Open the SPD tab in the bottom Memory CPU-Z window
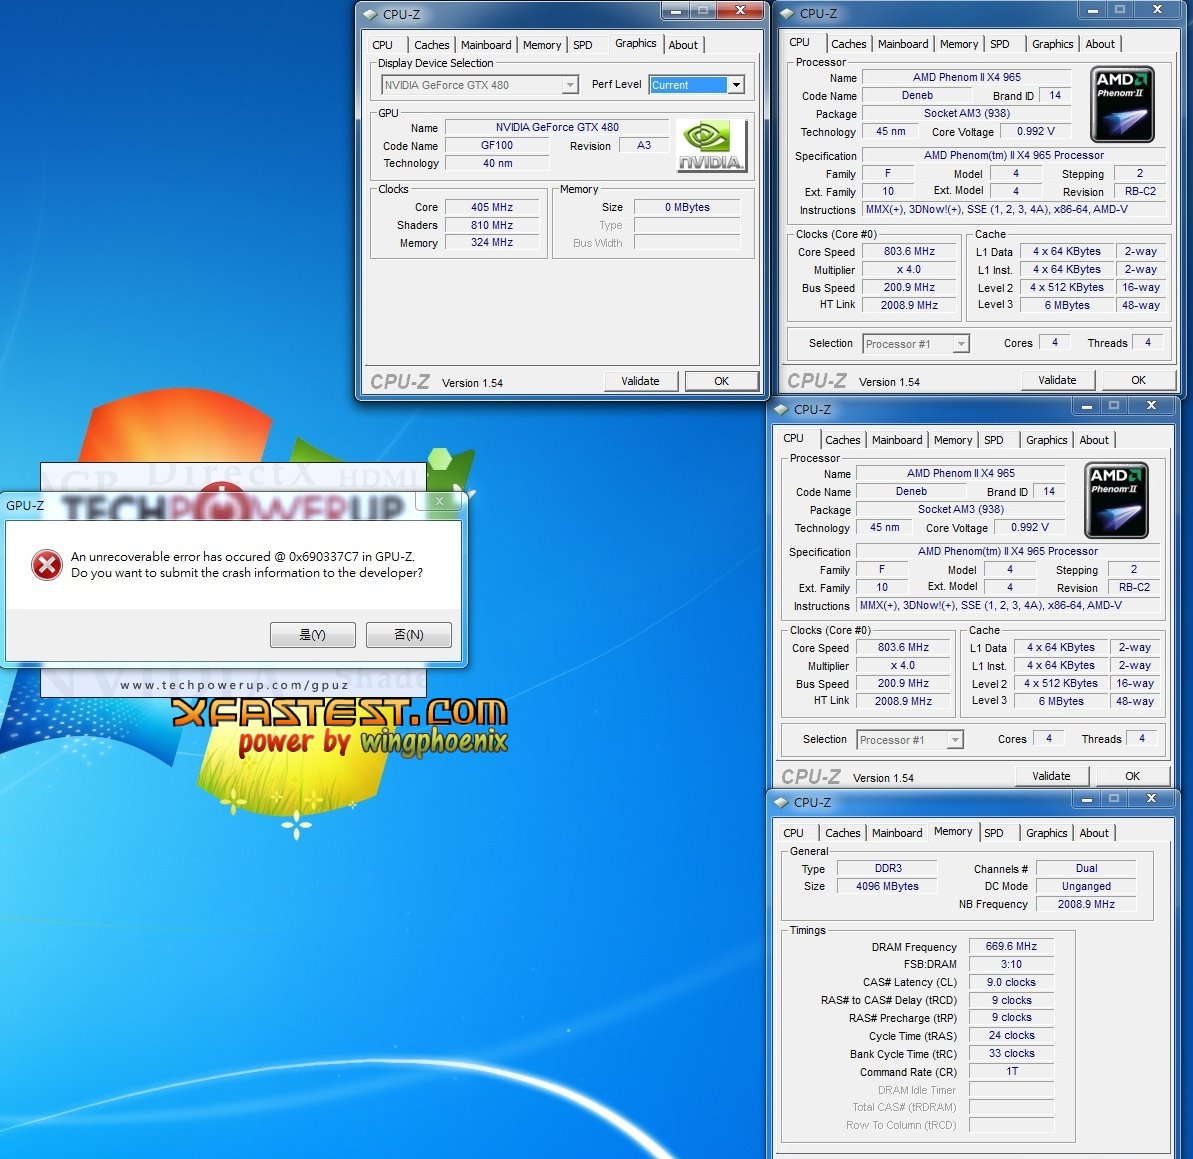This screenshot has width=1193, height=1159. pyautogui.click(x=993, y=833)
